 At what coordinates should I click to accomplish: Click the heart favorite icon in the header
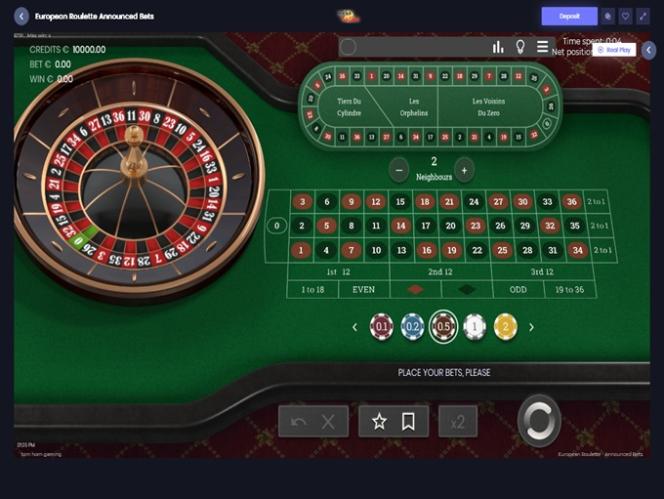(x=625, y=17)
